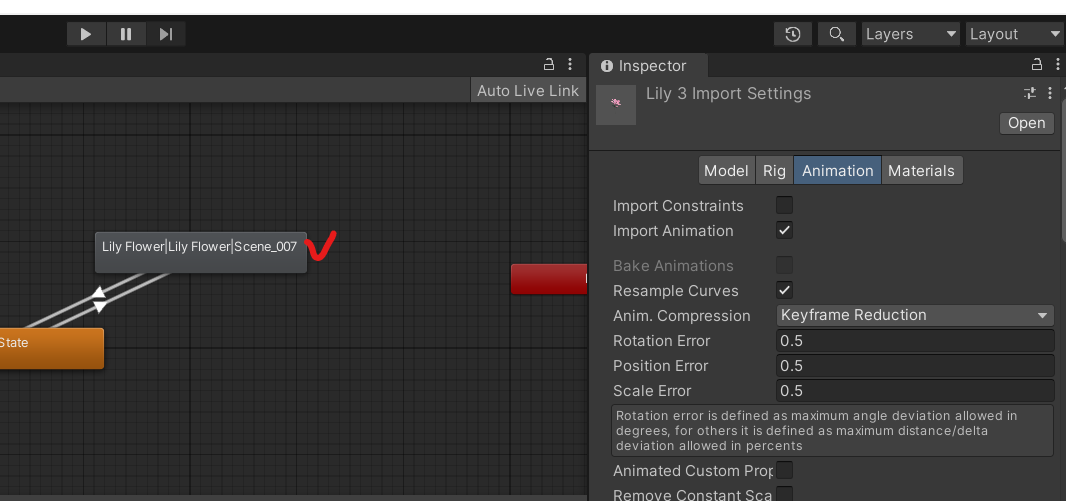This screenshot has height=501, width=1066.
Task: Select the Inspector tab
Action: tap(649, 66)
